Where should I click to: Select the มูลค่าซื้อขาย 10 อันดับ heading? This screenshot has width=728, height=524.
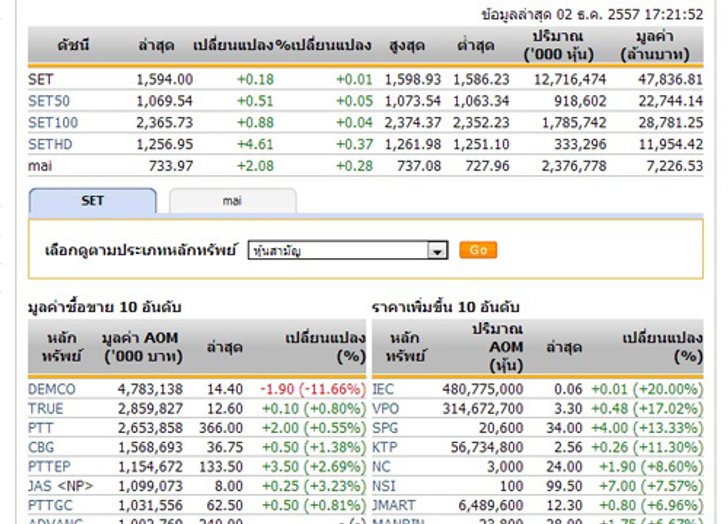(104, 307)
